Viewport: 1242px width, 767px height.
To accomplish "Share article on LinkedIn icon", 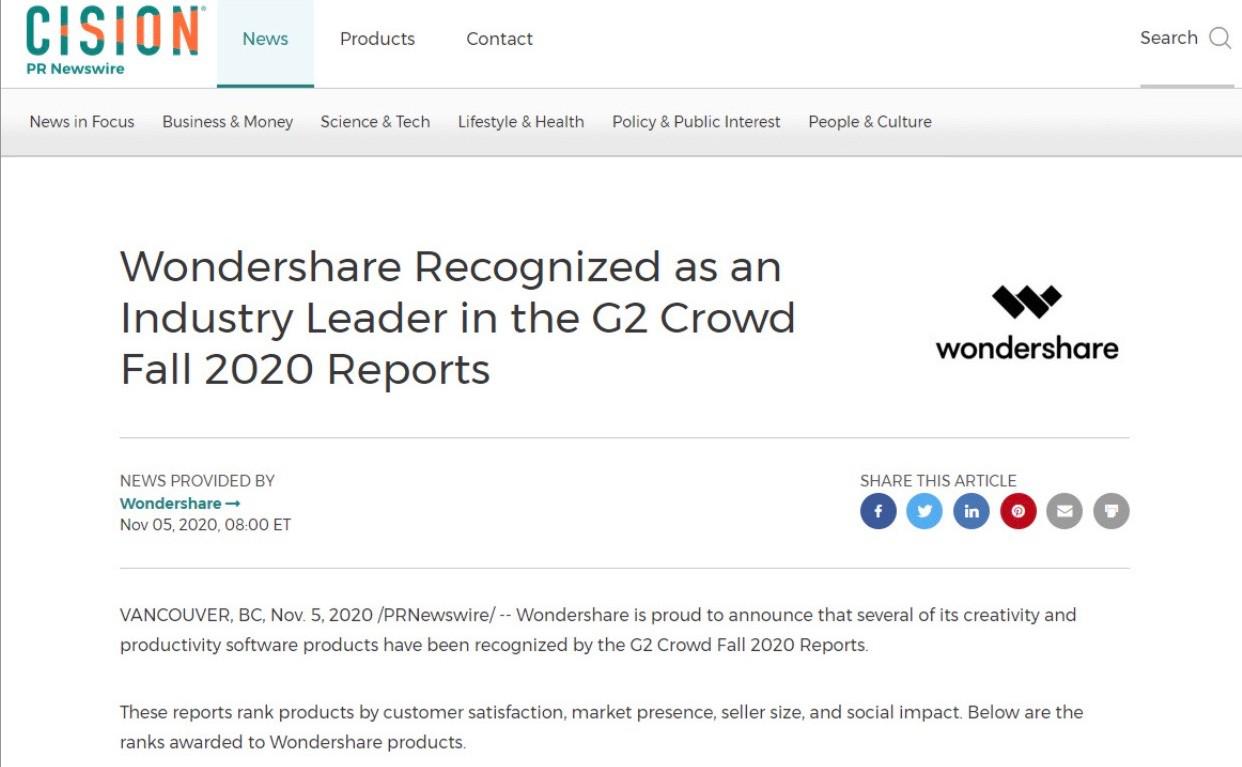I will [x=971, y=511].
